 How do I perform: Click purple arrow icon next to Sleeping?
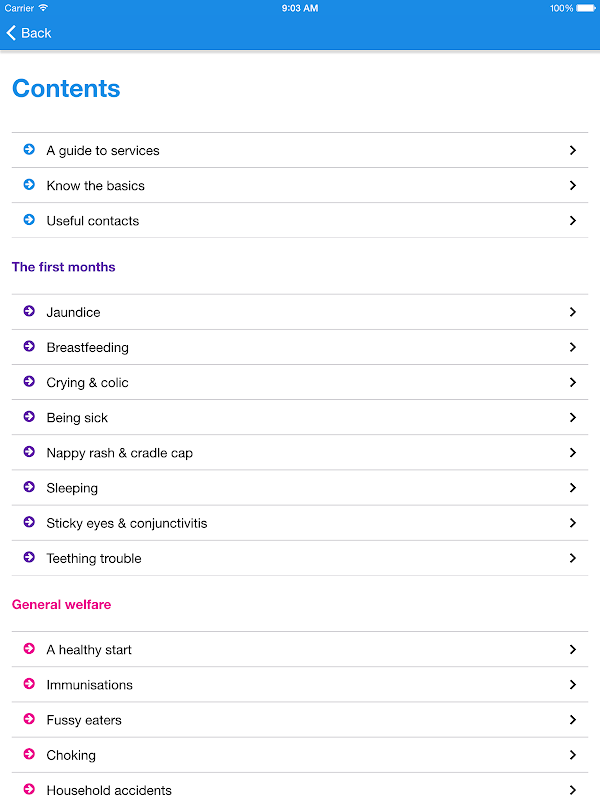coord(29,488)
